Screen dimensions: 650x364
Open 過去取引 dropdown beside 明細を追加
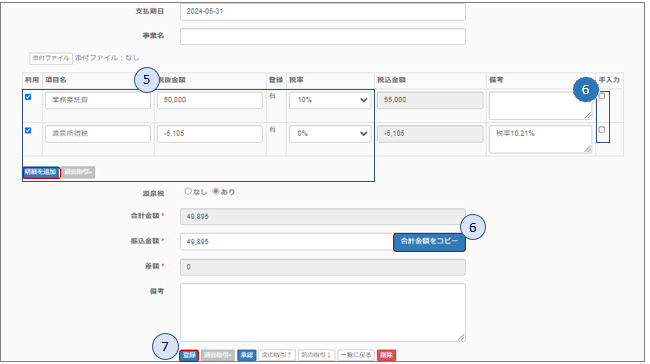(x=78, y=172)
